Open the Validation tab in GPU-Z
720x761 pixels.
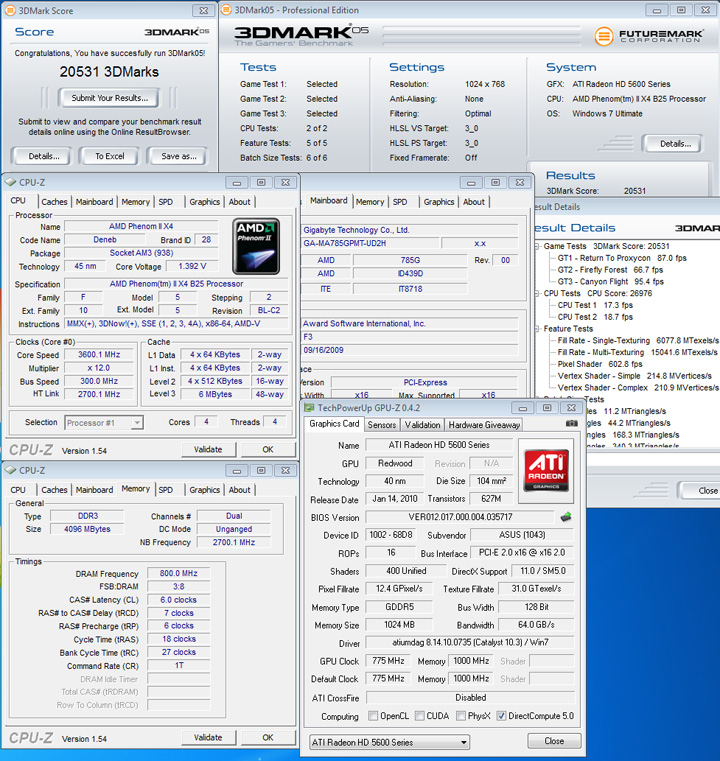422,425
